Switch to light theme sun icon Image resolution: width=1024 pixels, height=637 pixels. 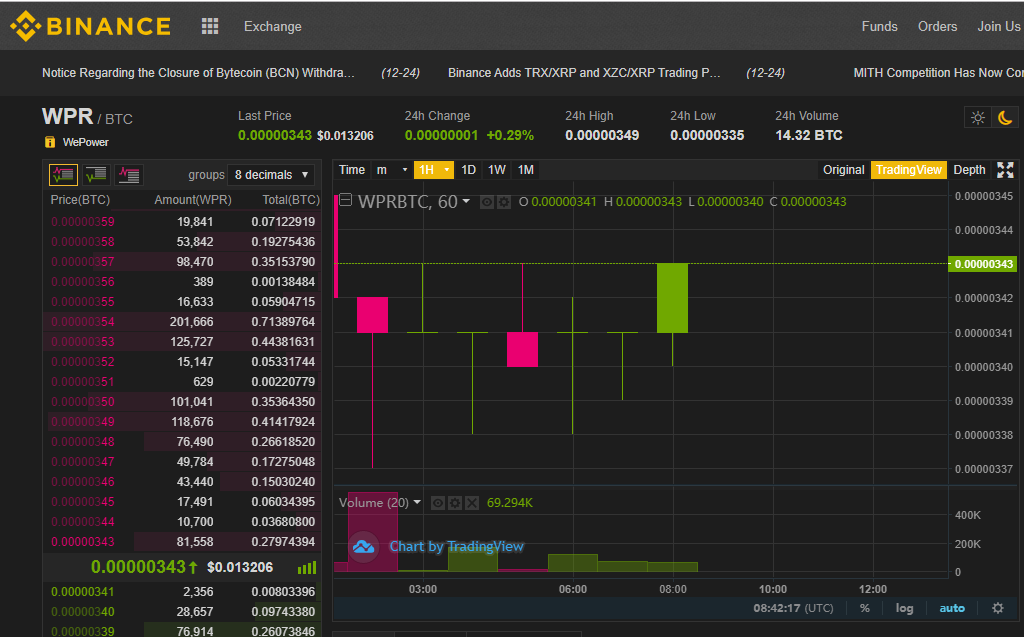coord(978,118)
